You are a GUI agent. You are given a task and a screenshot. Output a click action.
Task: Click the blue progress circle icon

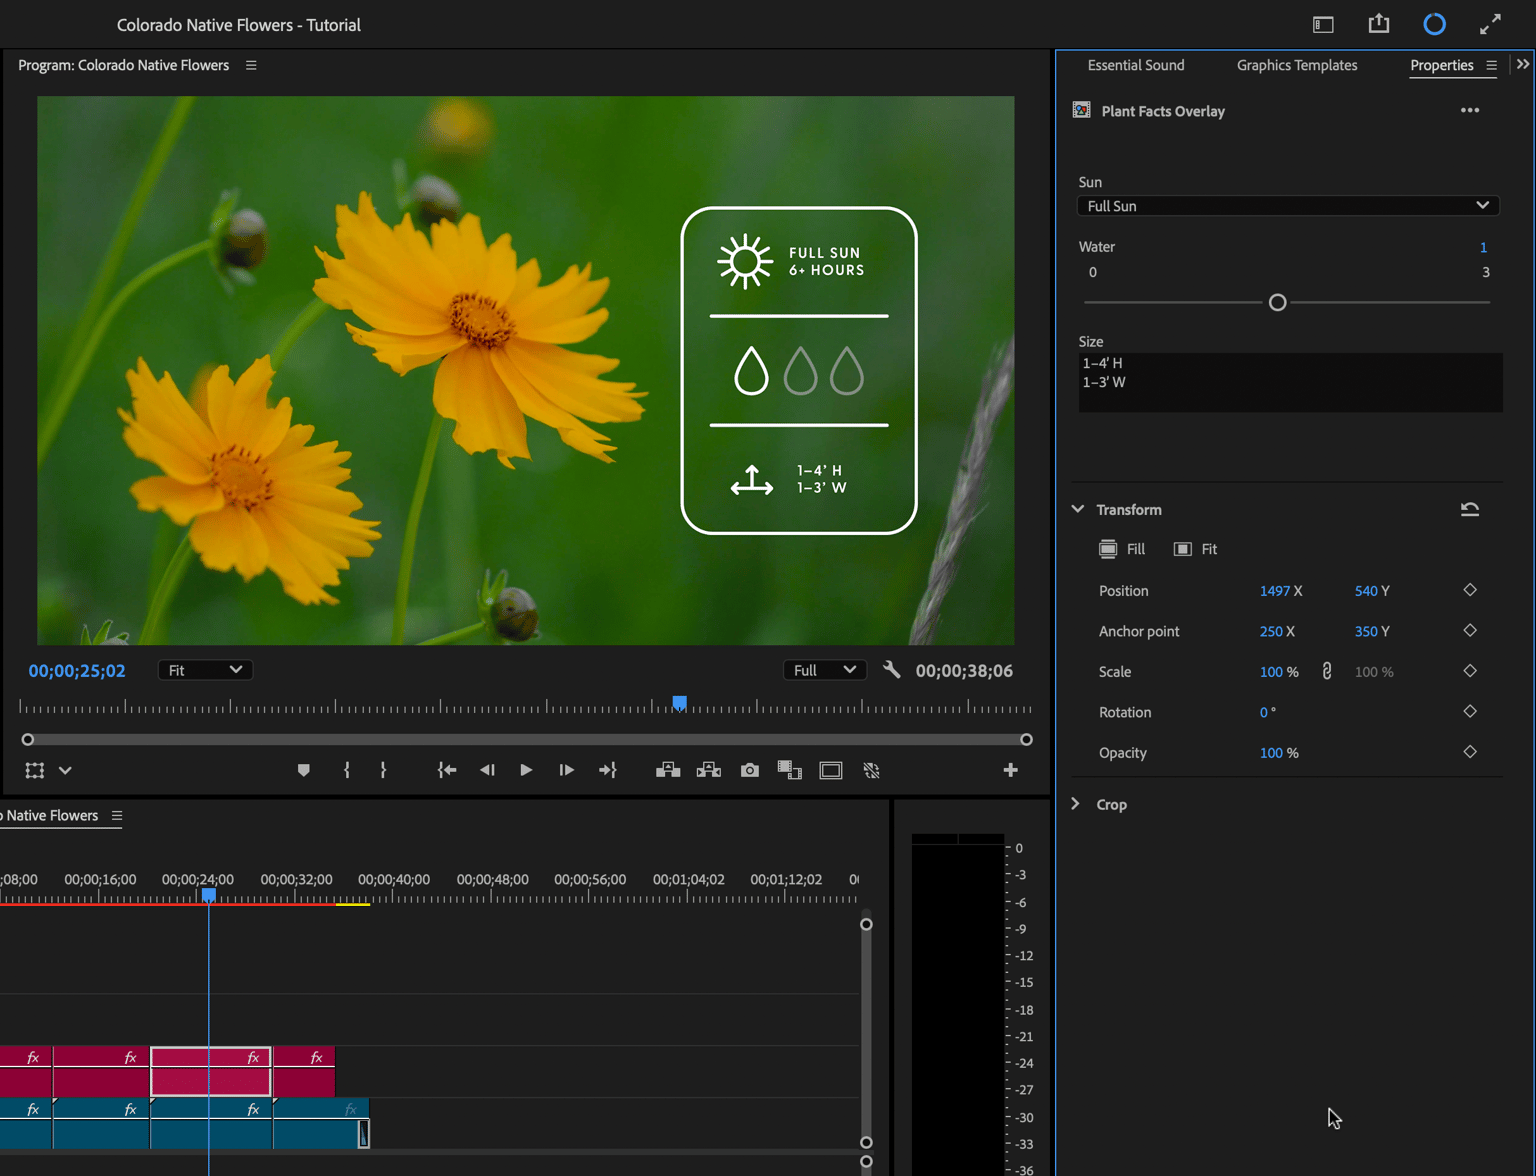pos(1434,24)
